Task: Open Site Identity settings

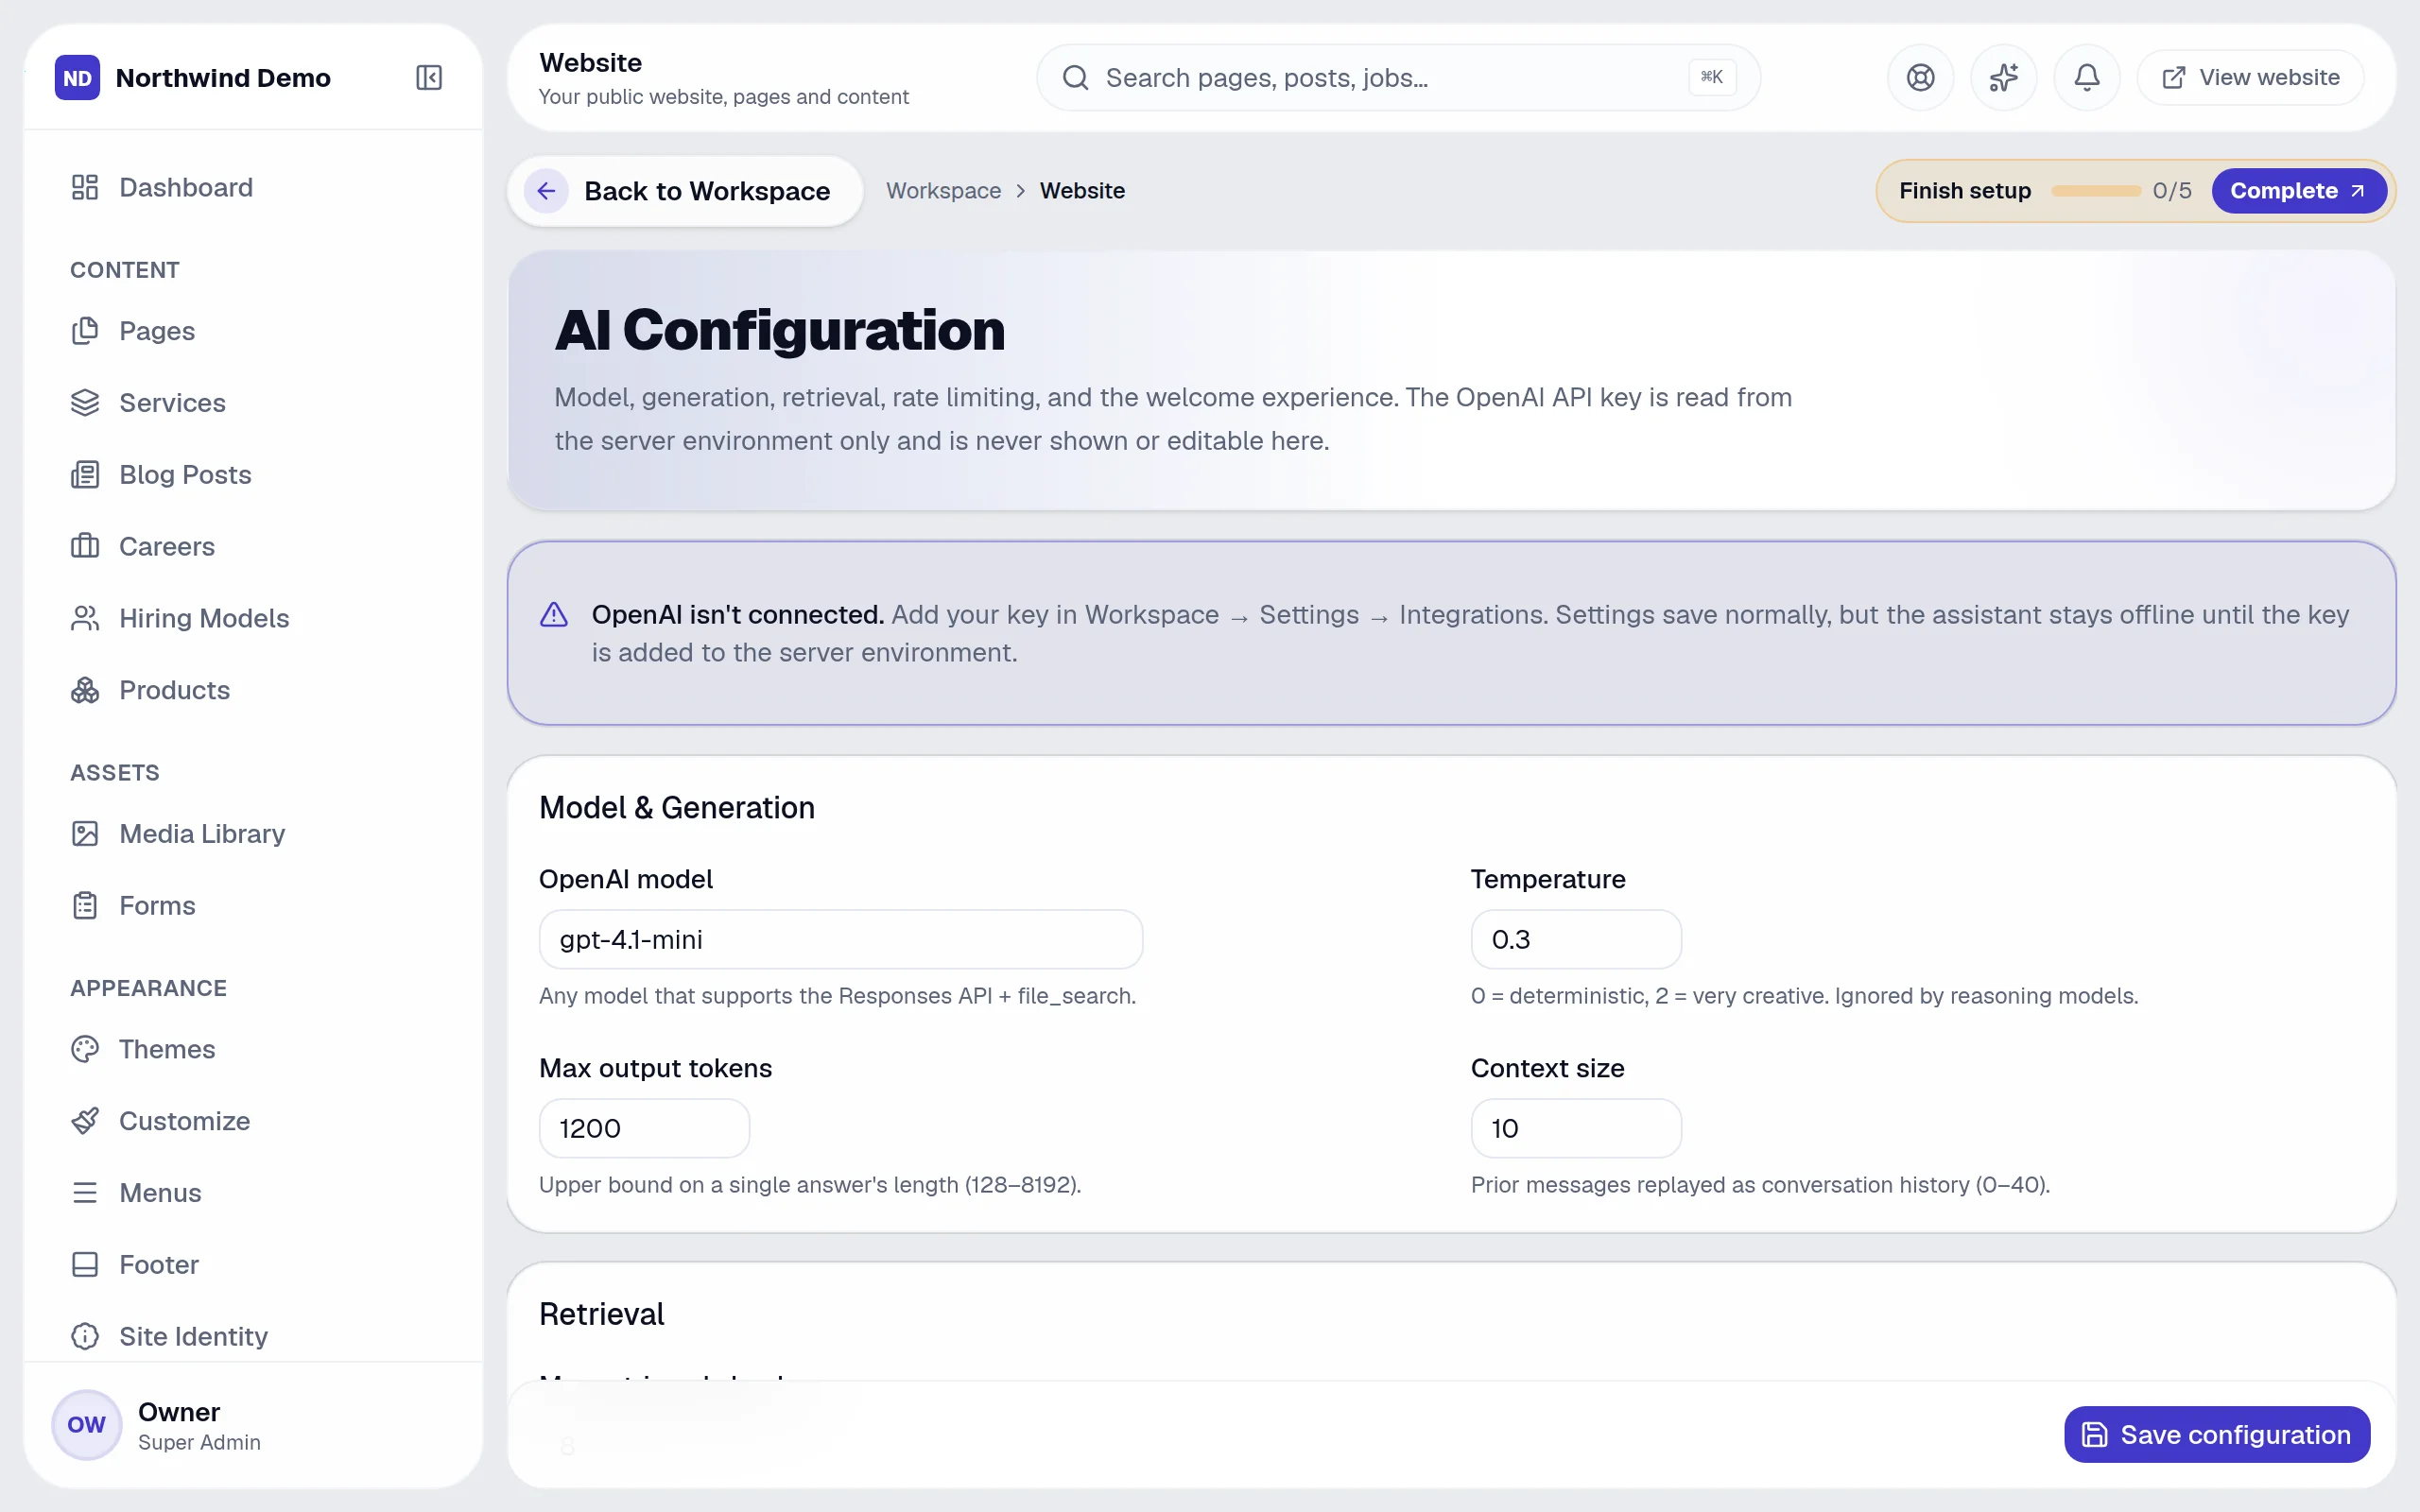Action: [x=254, y=1337]
